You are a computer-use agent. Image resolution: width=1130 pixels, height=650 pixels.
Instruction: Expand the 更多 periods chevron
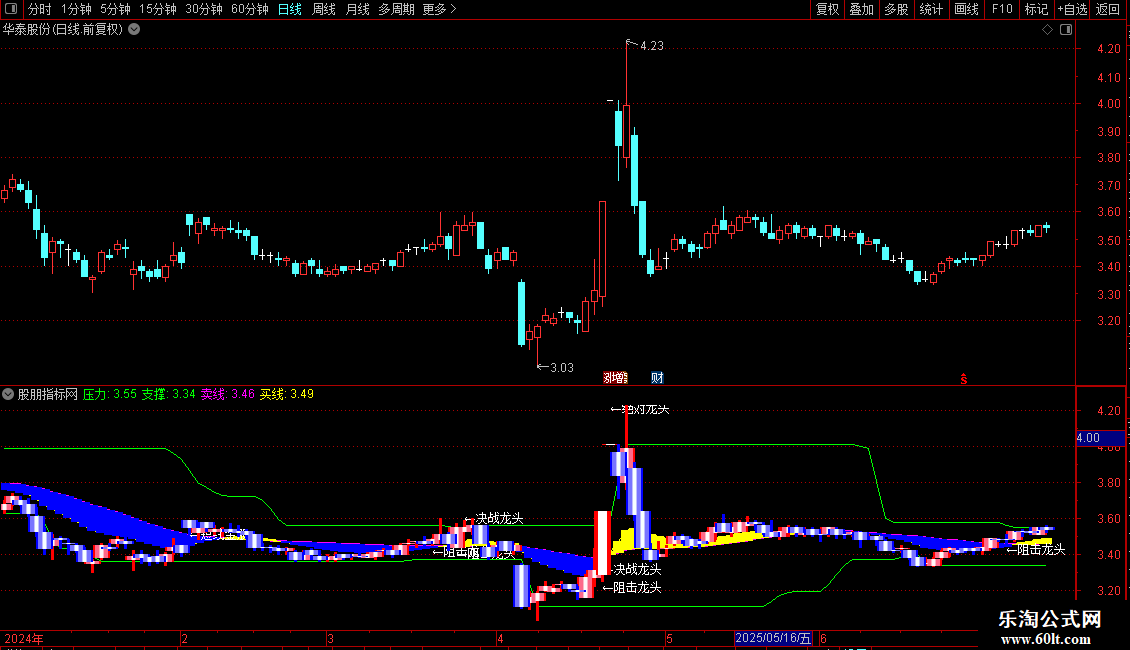(x=453, y=9)
